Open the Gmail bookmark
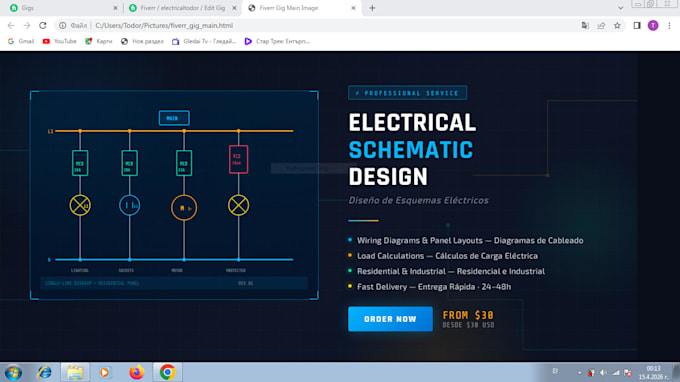Viewport: 680px width, 382px height. (x=21, y=41)
